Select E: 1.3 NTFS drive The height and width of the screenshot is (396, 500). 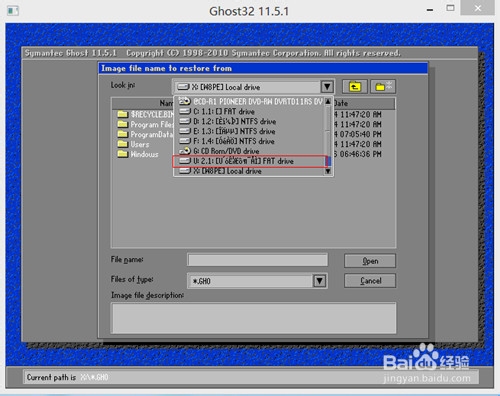tap(250, 131)
